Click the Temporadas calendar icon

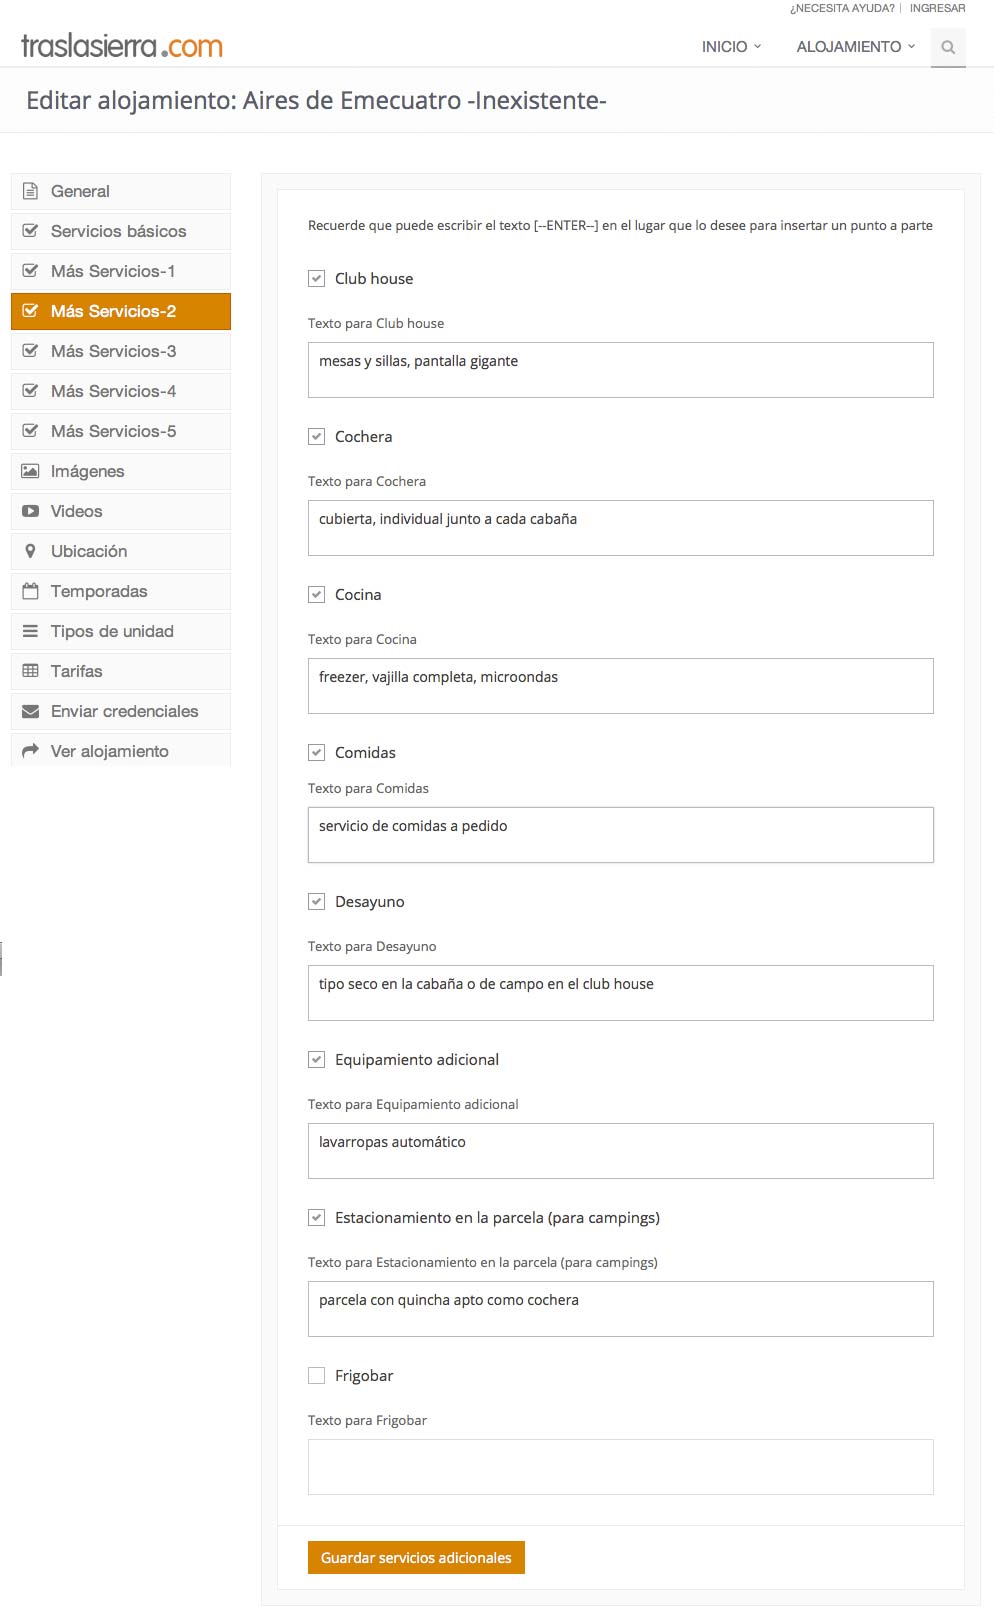[x=30, y=591]
